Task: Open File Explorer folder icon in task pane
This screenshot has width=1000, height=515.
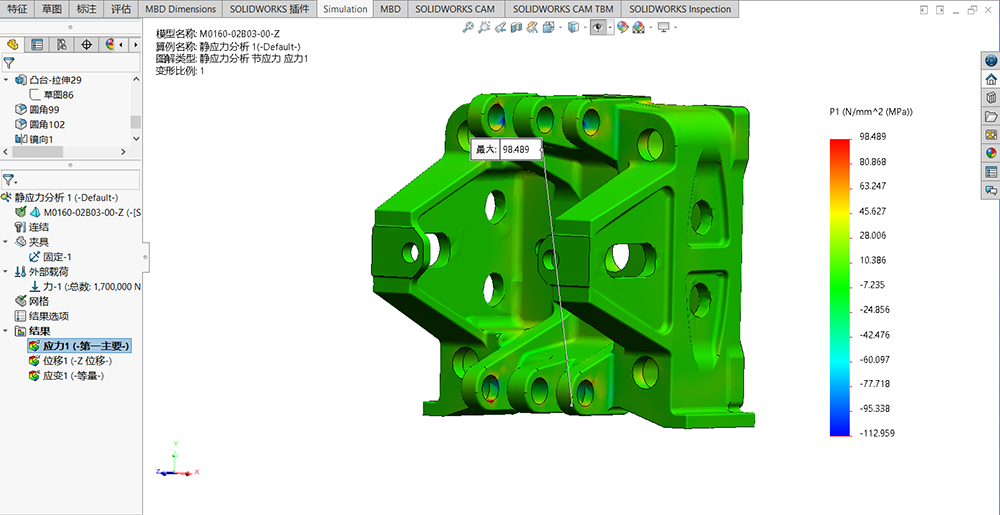Action: 991,116
